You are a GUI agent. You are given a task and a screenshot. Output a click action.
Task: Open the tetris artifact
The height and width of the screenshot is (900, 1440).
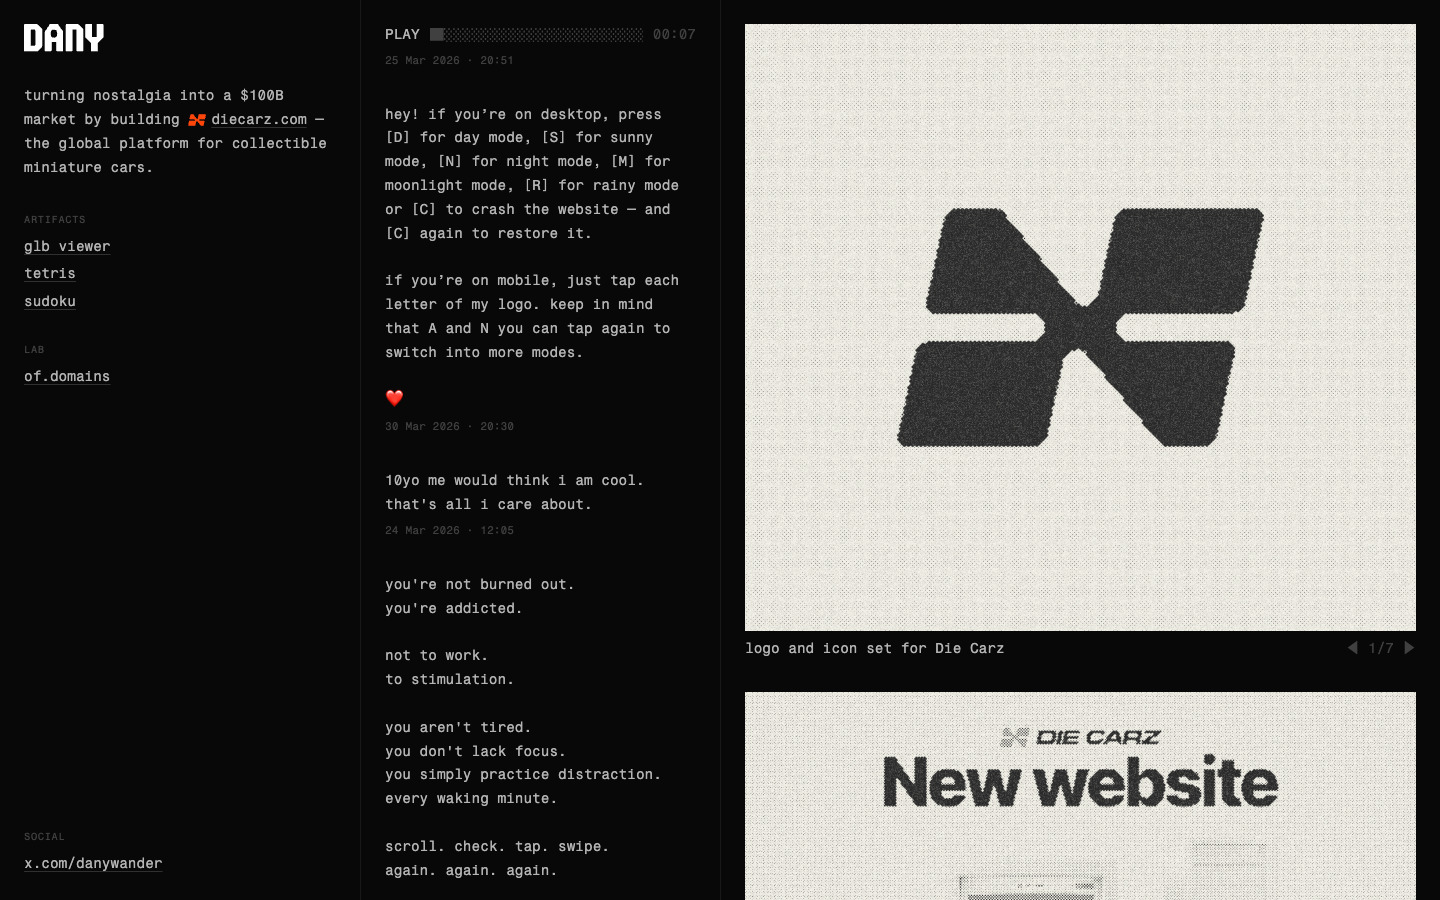tap(50, 273)
